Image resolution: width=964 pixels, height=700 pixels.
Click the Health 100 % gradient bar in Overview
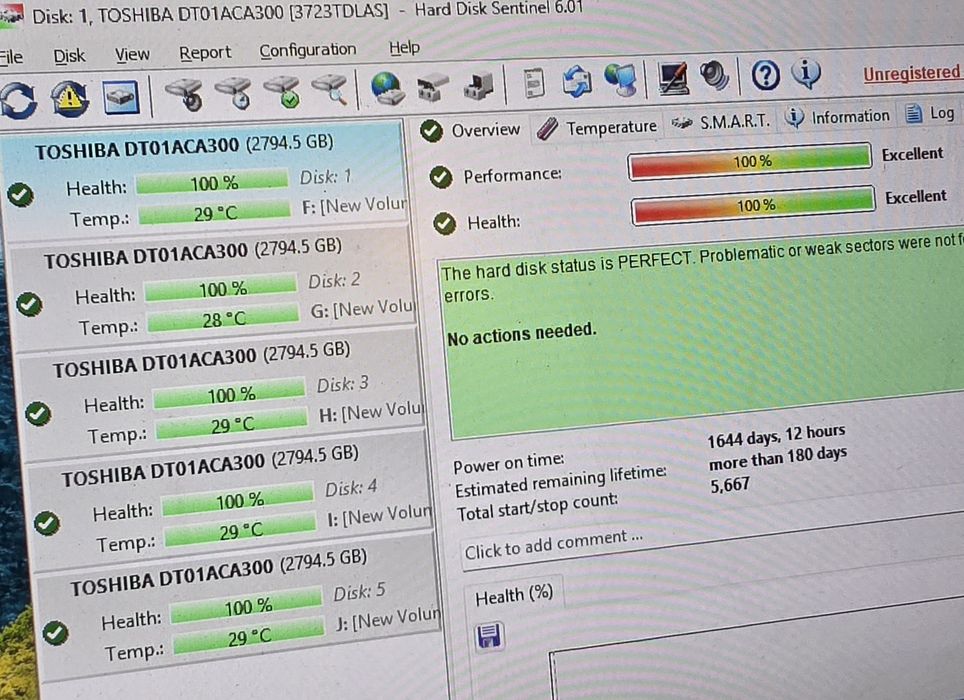[x=754, y=205]
